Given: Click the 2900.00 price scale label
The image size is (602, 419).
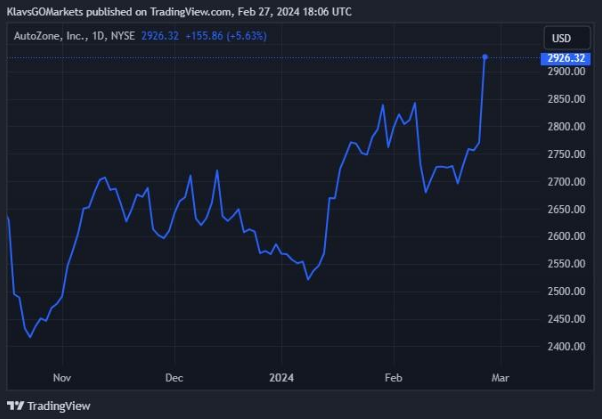Looking at the screenshot, I should 565,72.
